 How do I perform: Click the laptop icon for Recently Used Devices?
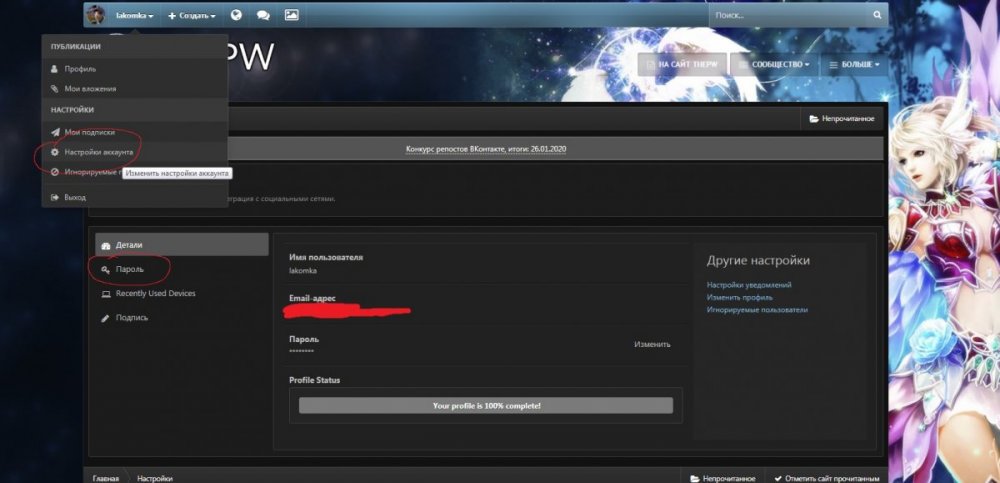click(x=105, y=294)
